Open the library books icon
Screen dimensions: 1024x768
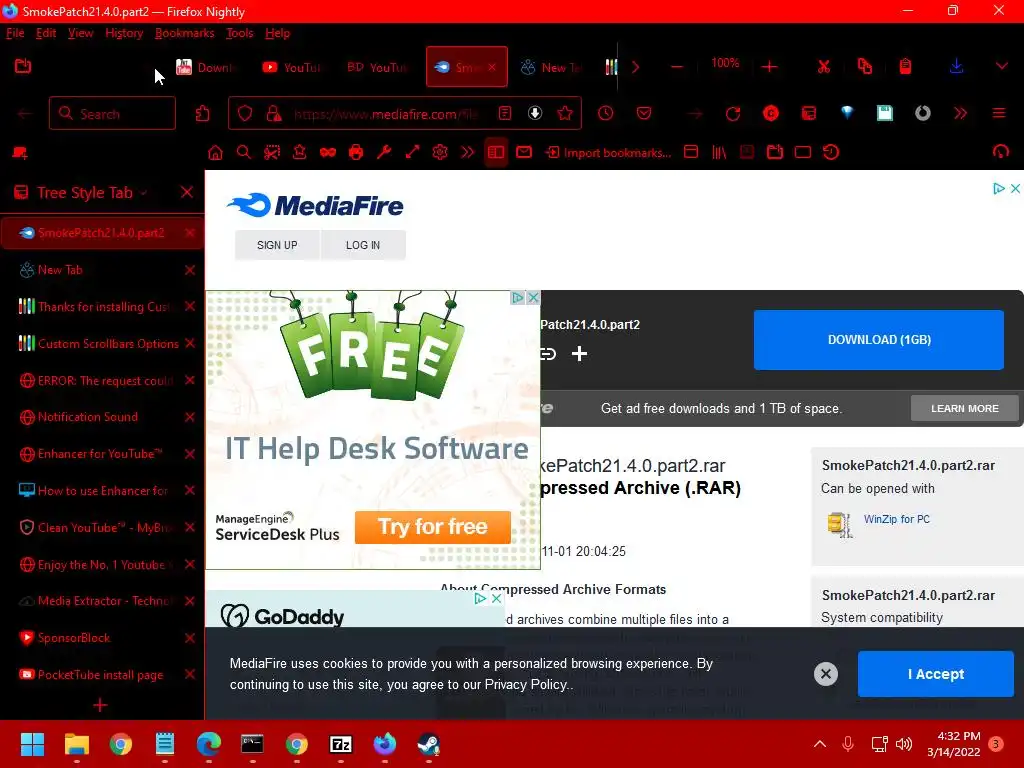coord(719,152)
